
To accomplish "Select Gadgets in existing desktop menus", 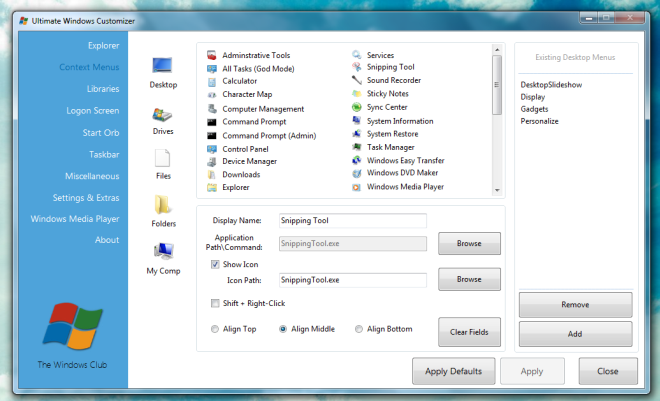I will coord(534,109).
